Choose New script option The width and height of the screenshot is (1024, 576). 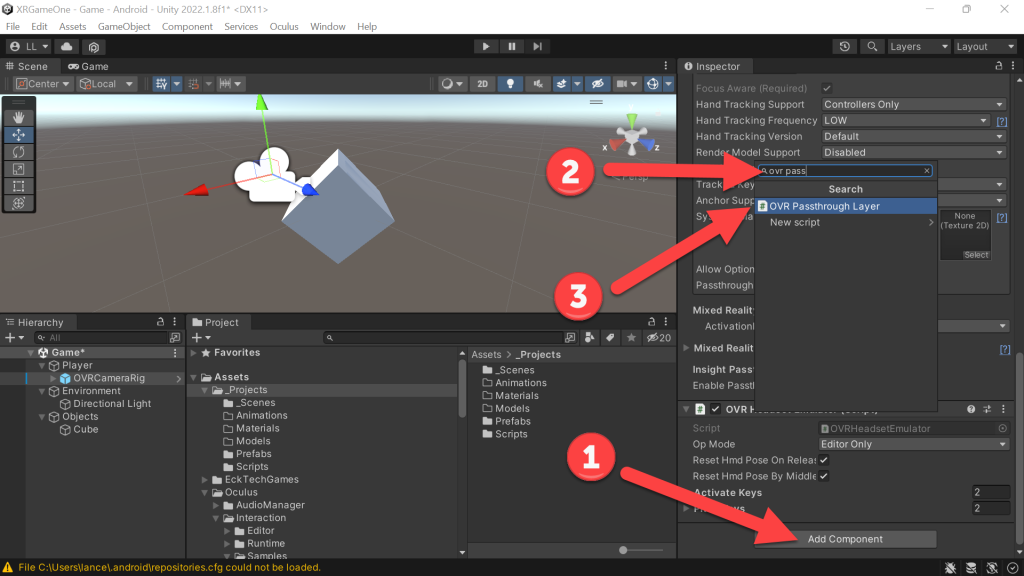[846, 223]
